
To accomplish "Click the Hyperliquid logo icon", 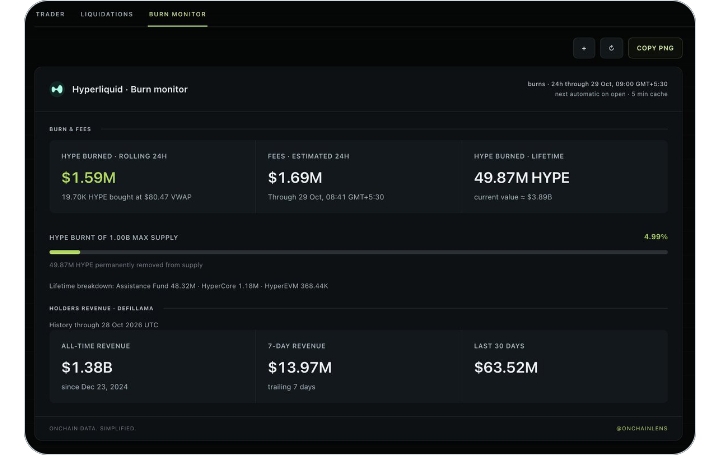I will (x=57, y=89).
